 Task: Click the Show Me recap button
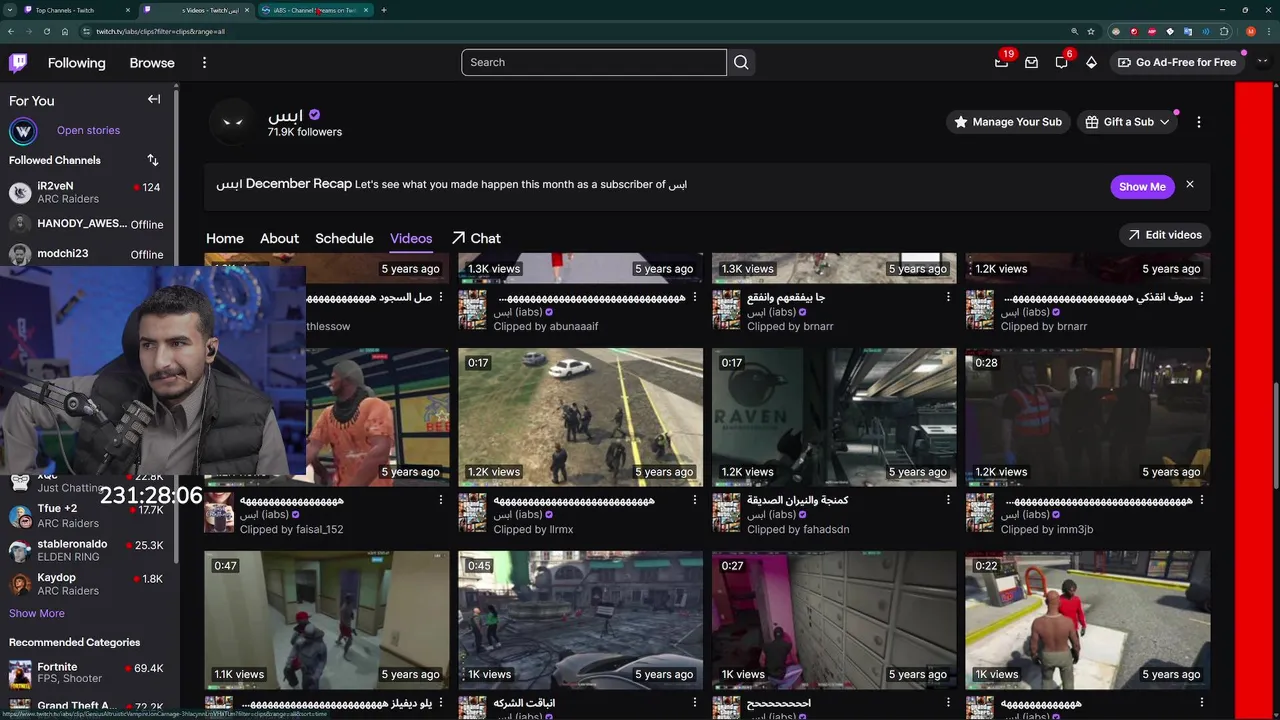[1142, 186]
